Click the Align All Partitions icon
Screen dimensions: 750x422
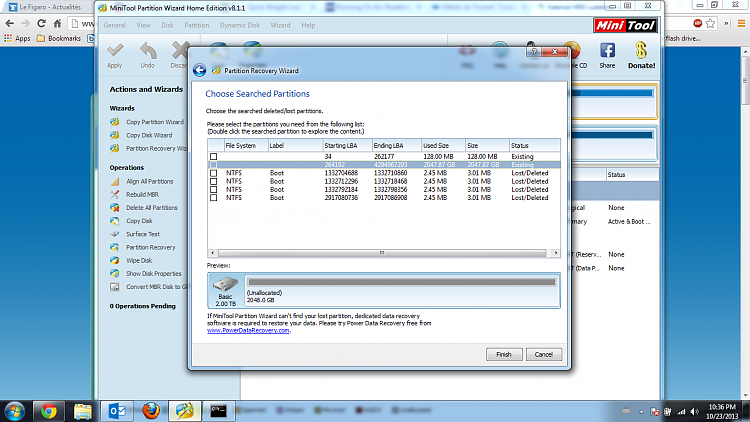115,181
